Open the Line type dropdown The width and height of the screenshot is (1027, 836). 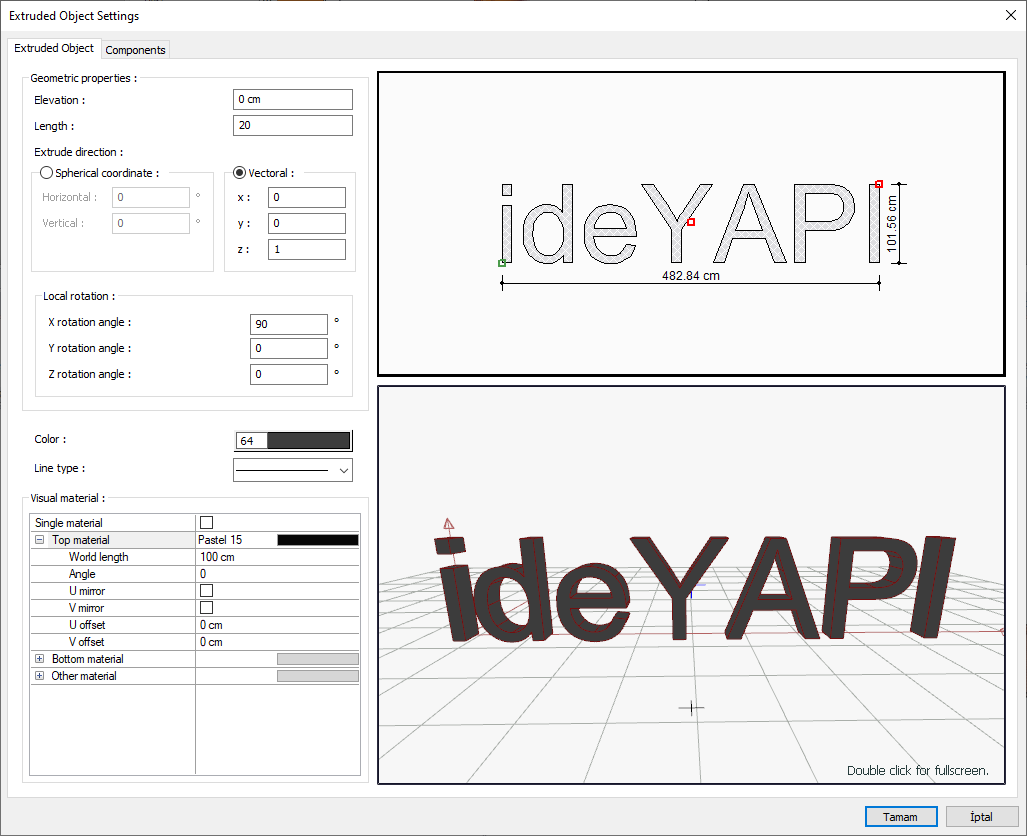point(343,469)
